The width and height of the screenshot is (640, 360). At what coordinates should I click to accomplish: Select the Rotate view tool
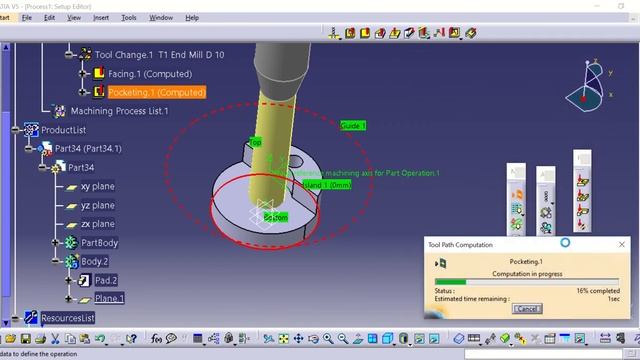313,338
